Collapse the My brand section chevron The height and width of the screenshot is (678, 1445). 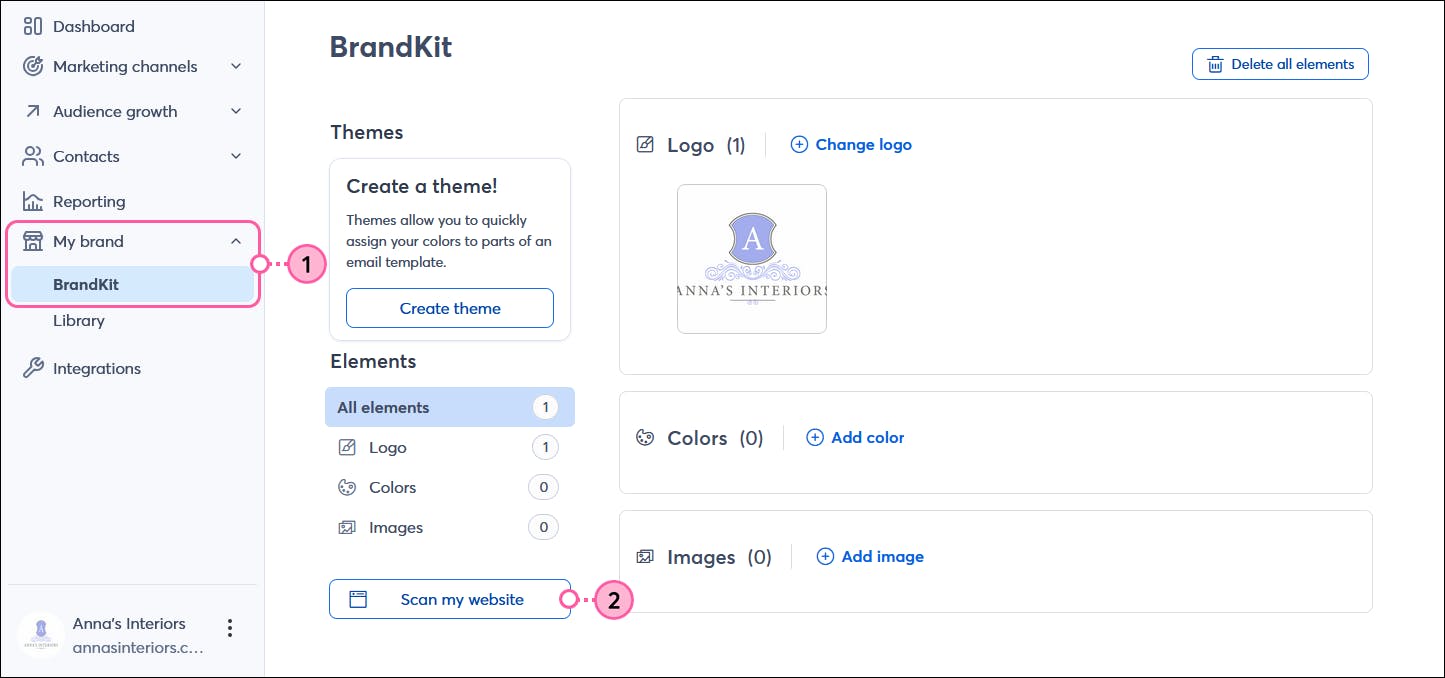pos(236,241)
